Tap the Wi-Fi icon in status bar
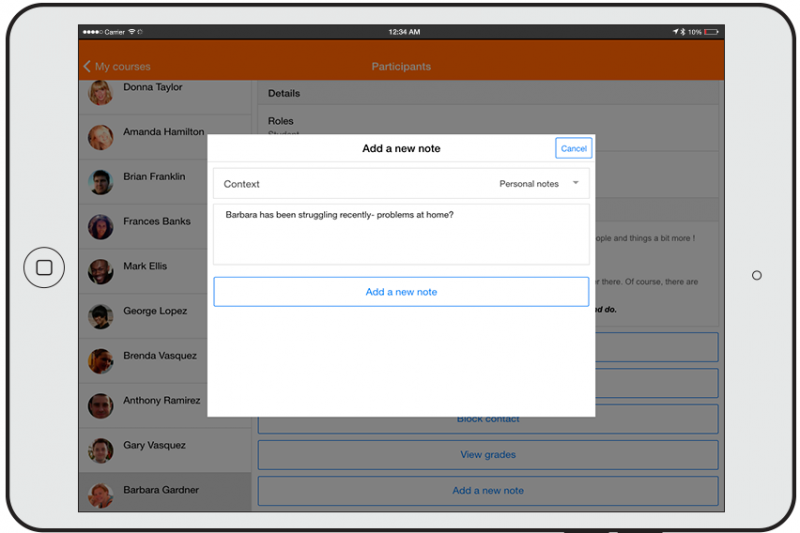Screen dimensions: 800x533 [x=132, y=32]
